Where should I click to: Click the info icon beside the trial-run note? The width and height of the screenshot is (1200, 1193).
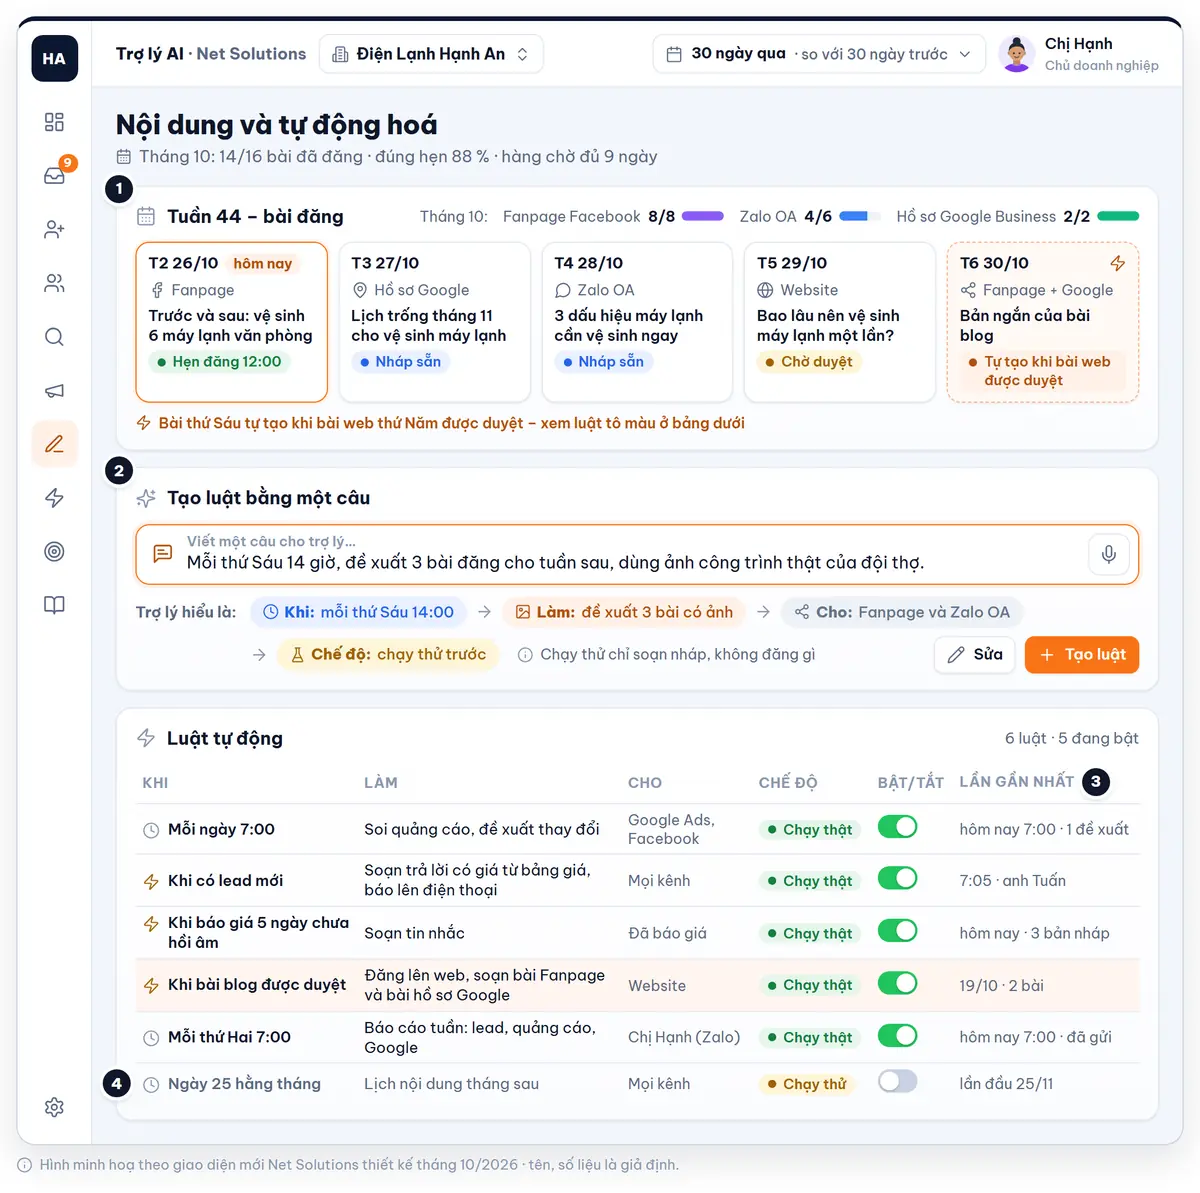click(525, 655)
